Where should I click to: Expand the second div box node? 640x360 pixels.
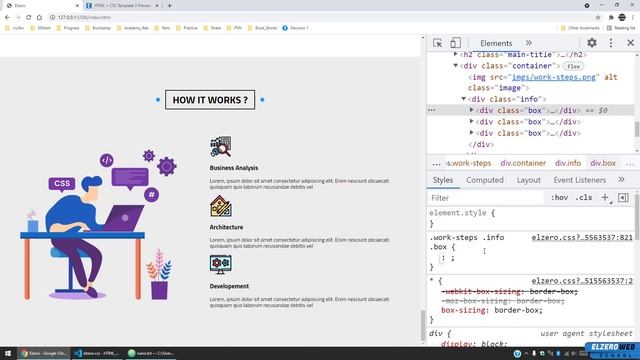tap(471, 122)
